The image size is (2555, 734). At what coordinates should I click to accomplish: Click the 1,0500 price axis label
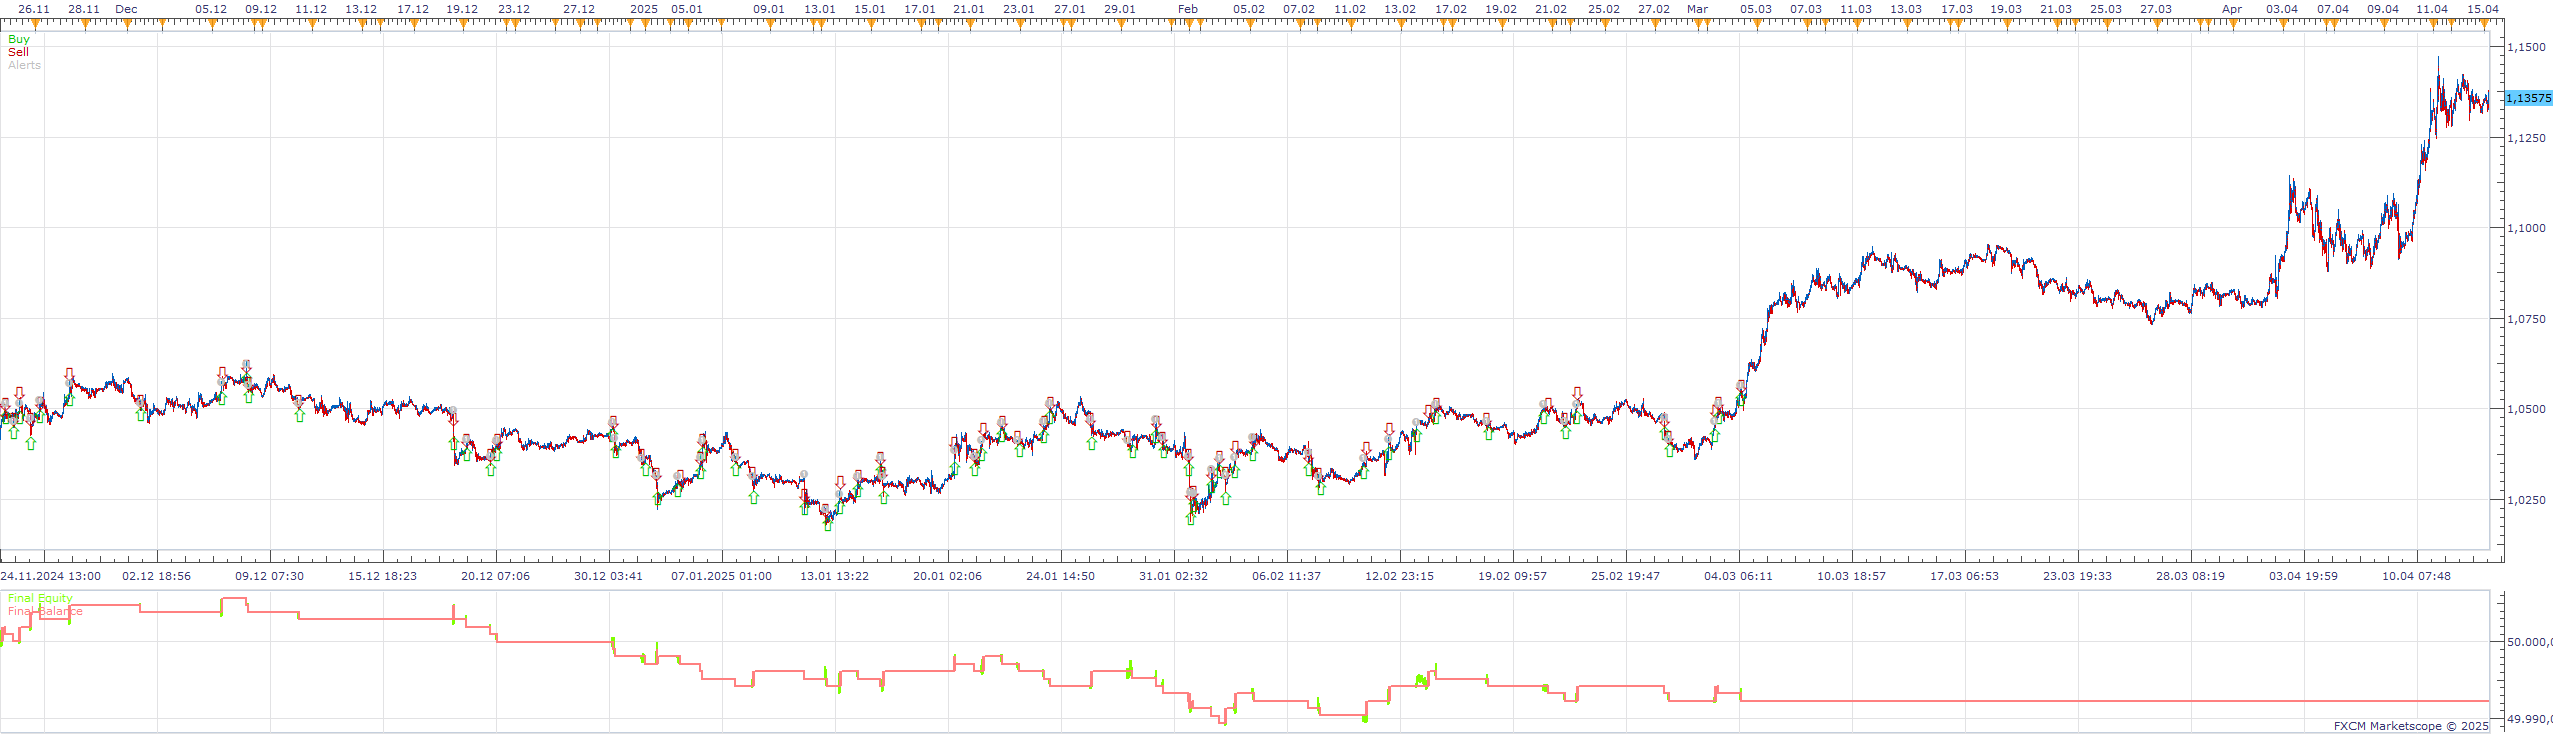point(2526,409)
